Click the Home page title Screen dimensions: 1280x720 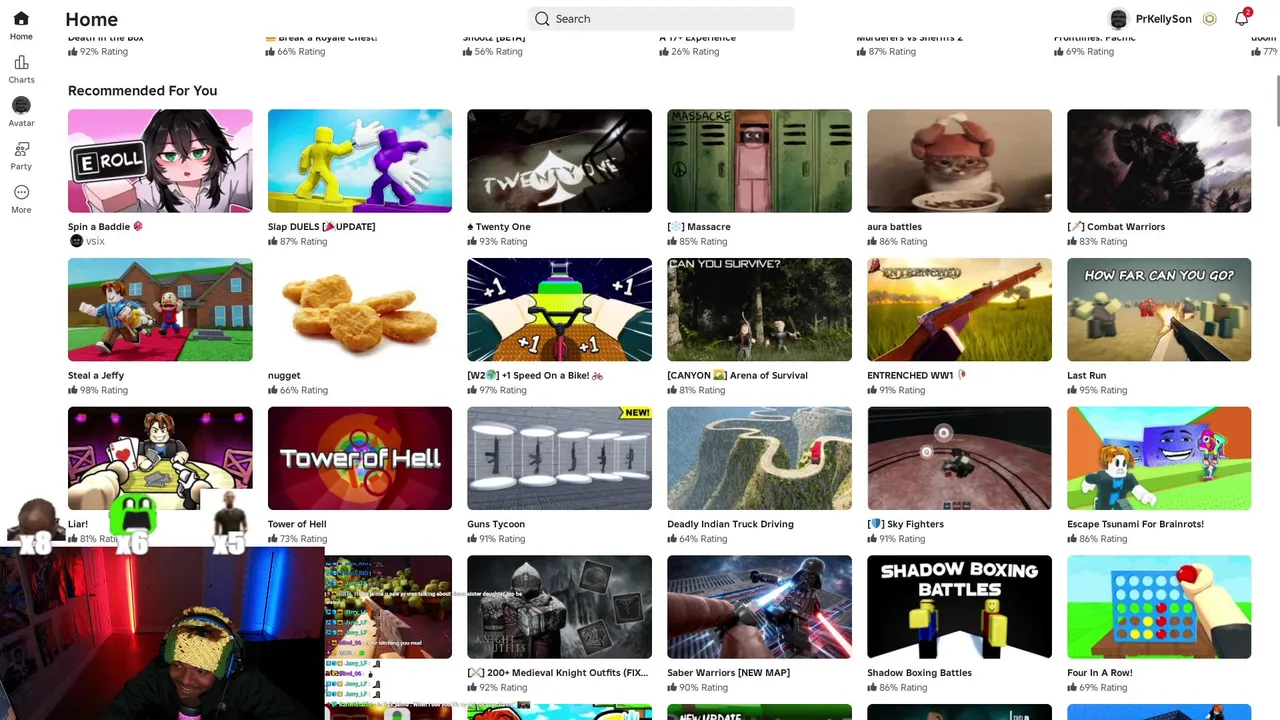point(91,19)
